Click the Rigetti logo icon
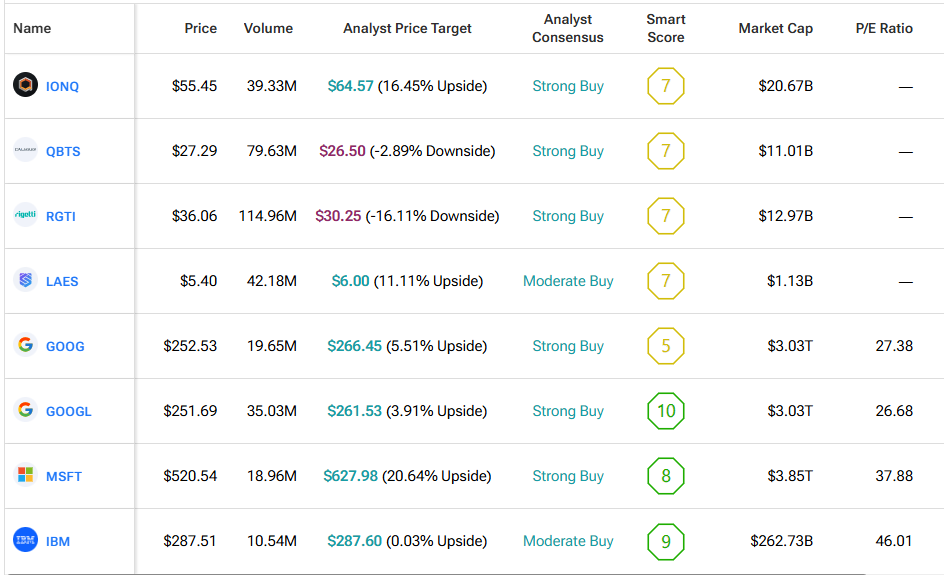This screenshot has width=944, height=575. (x=25, y=216)
